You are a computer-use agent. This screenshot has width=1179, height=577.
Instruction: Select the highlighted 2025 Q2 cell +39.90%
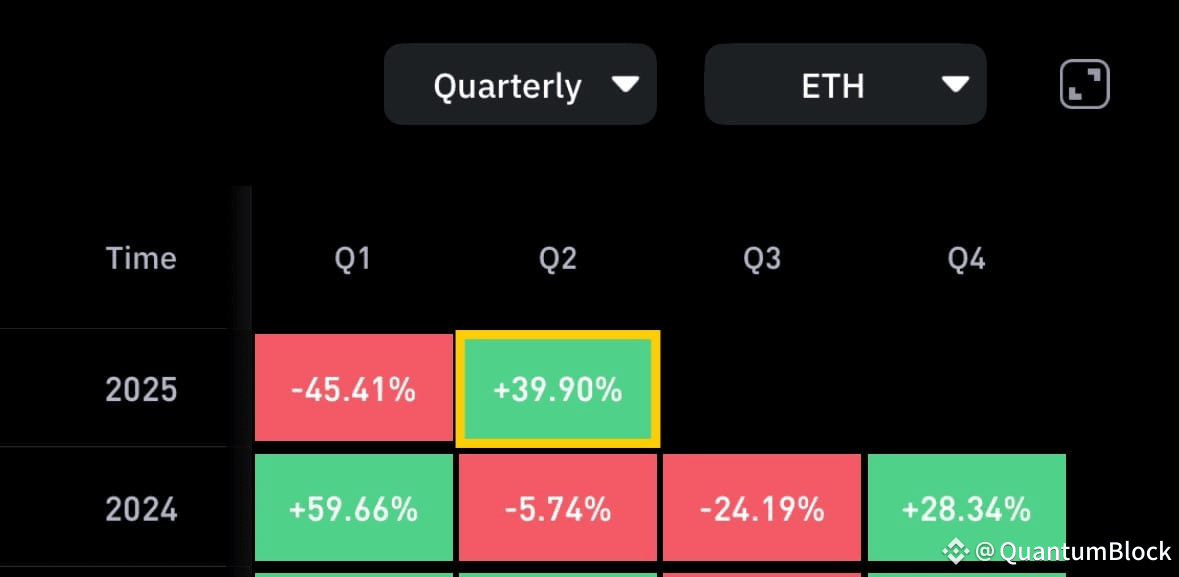point(558,389)
